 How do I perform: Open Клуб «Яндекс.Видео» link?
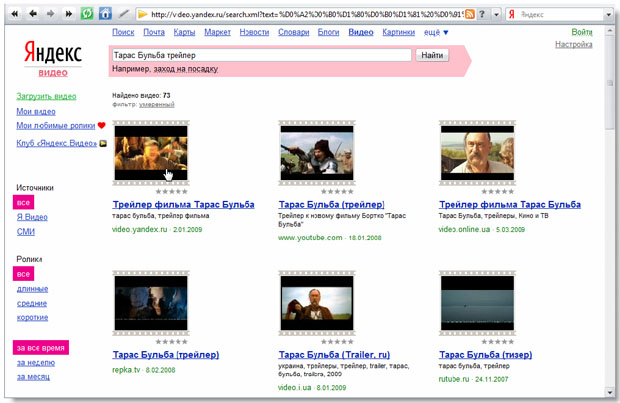click(57, 143)
